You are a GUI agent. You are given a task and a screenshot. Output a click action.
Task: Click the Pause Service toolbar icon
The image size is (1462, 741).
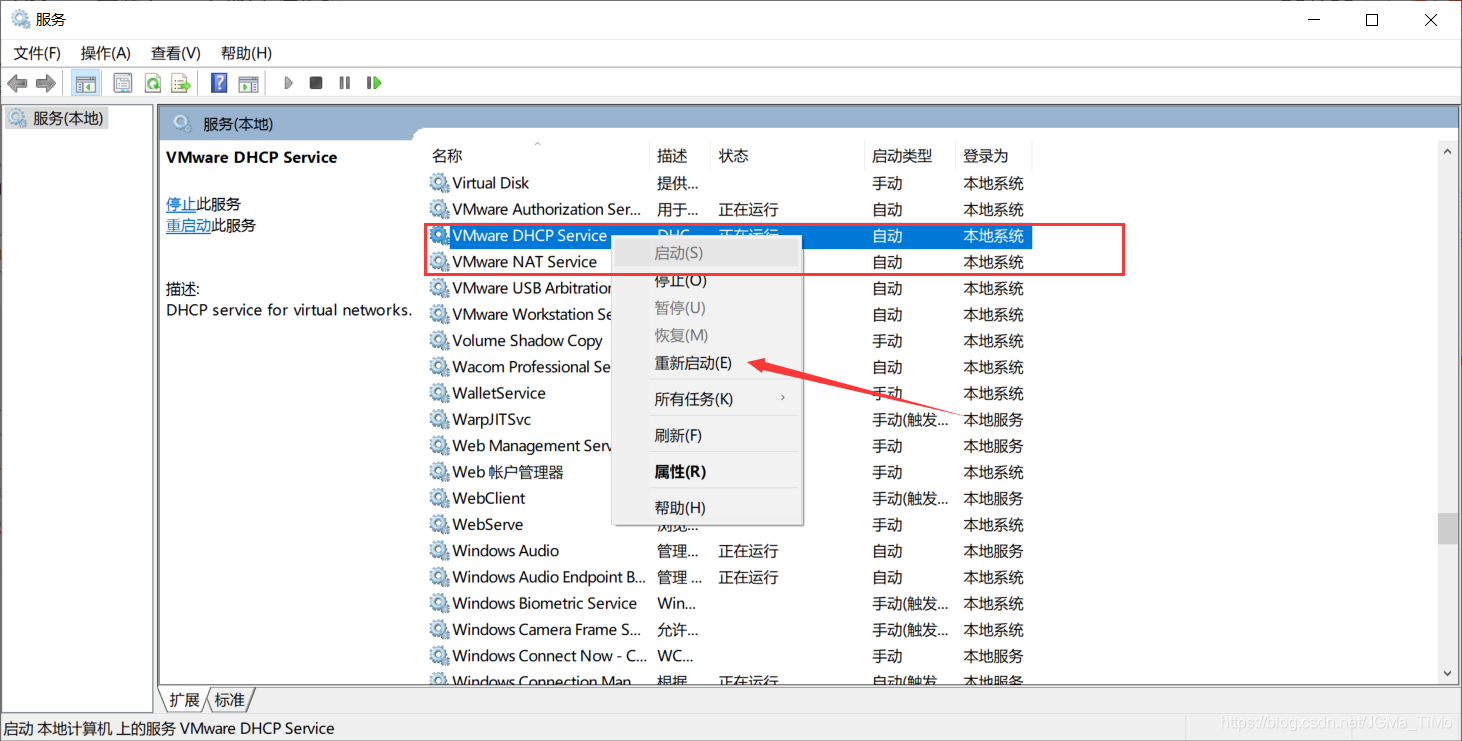coord(345,83)
